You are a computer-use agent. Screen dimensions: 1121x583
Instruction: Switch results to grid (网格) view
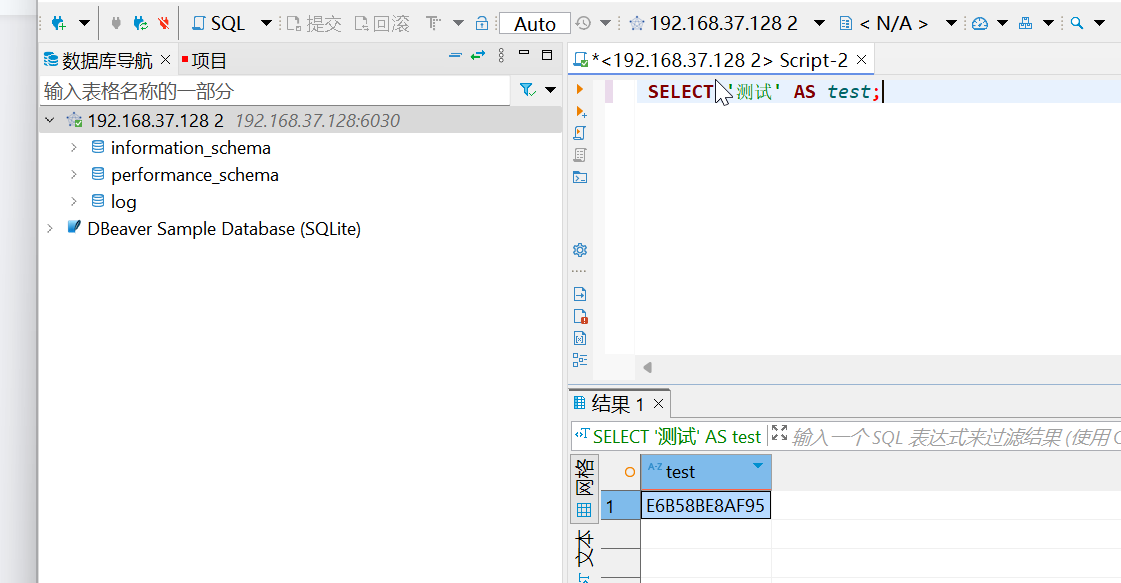tap(584, 489)
